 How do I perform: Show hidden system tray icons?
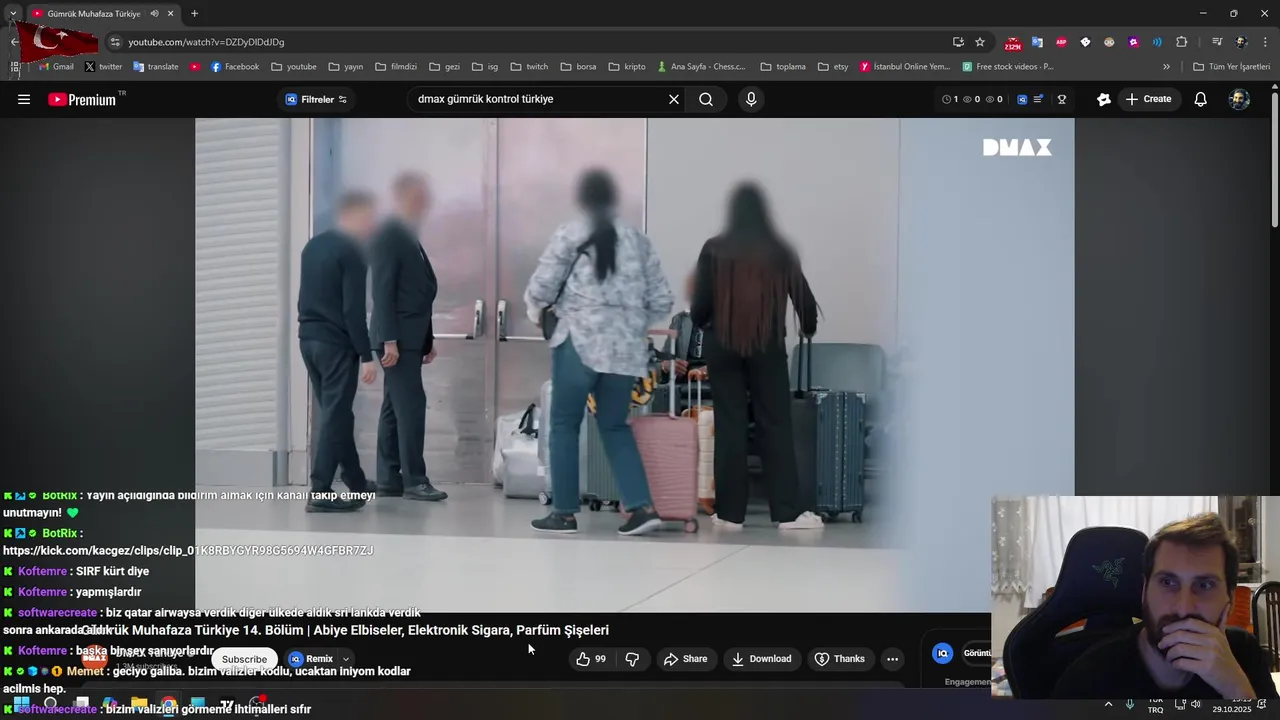1108,704
